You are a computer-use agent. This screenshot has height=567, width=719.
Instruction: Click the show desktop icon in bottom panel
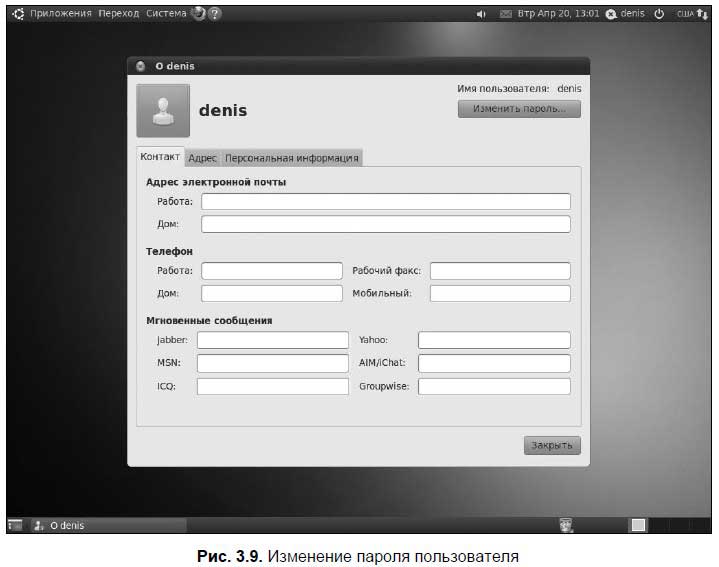click(x=15, y=524)
